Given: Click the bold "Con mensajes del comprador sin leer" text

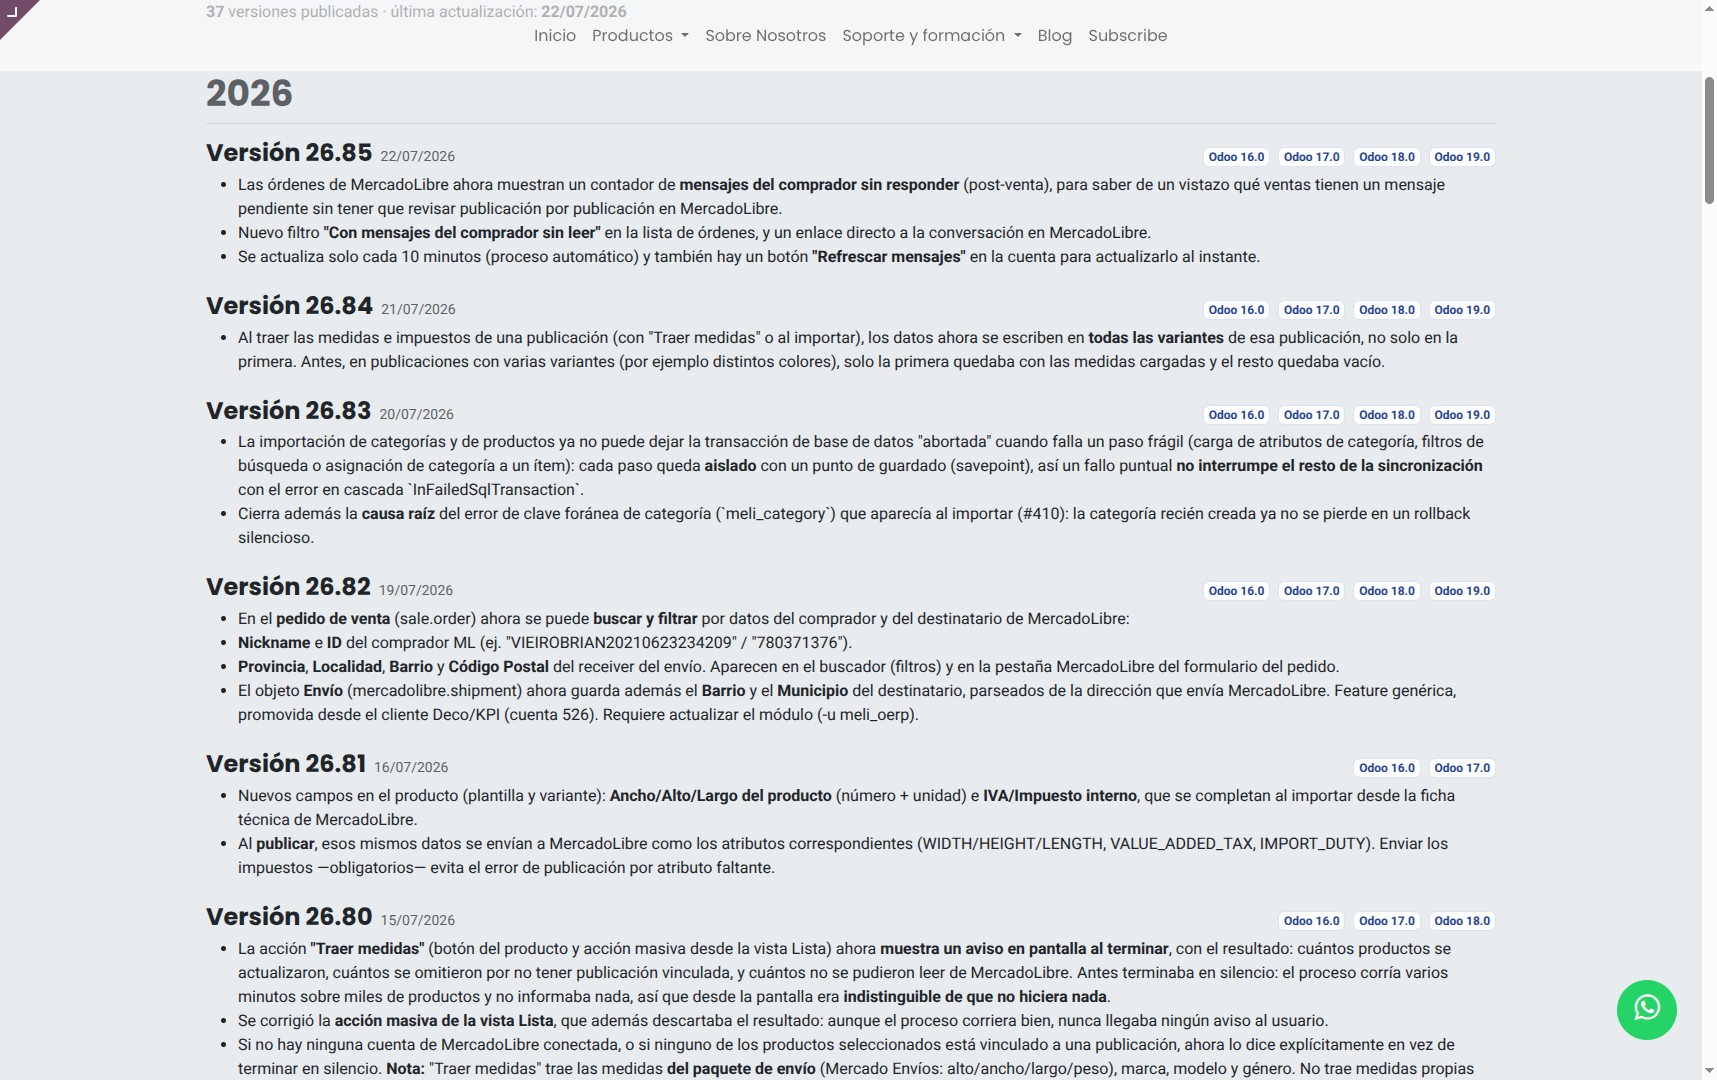Looking at the screenshot, I should (462, 233).
